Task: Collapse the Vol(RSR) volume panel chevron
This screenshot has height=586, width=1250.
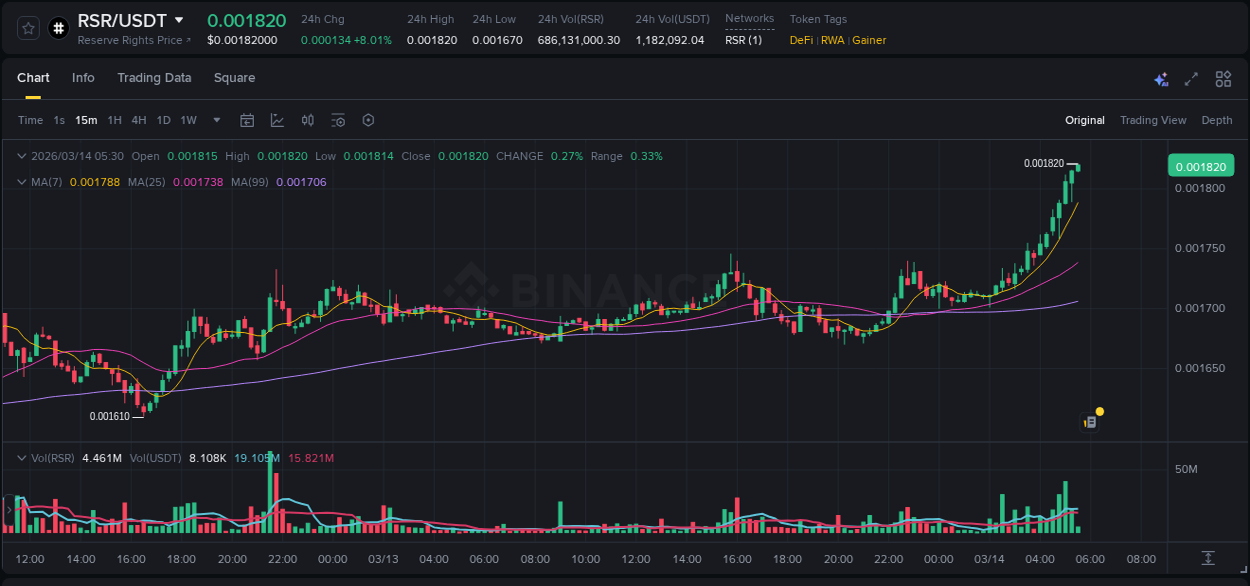Action: [21, 457]
